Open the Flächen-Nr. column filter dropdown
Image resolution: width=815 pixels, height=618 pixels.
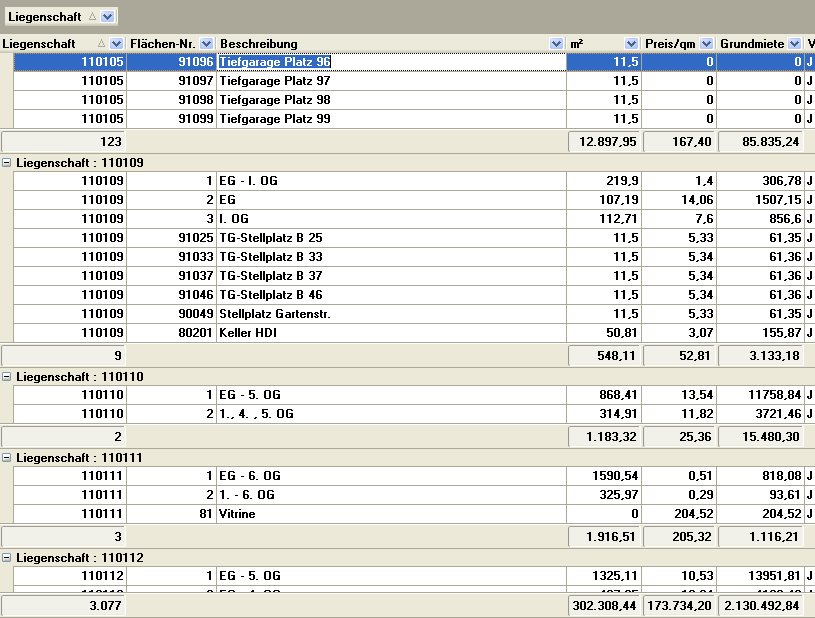tap(207, 44)
